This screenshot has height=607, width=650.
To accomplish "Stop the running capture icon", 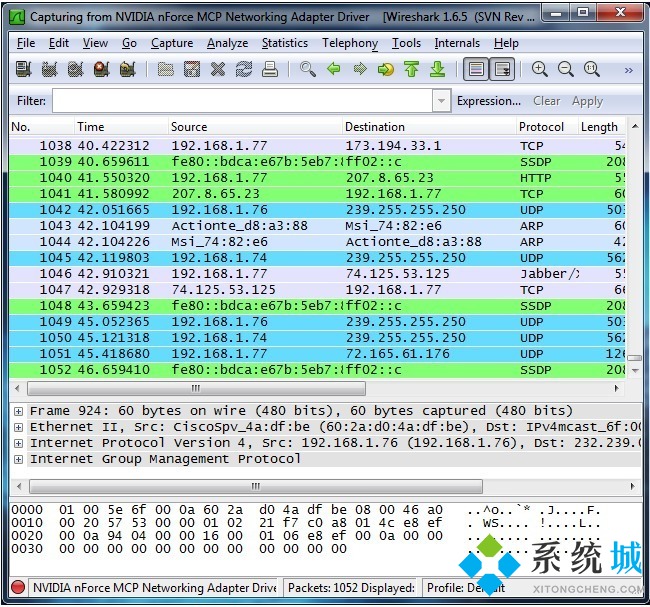I will [x=102, y=69].
